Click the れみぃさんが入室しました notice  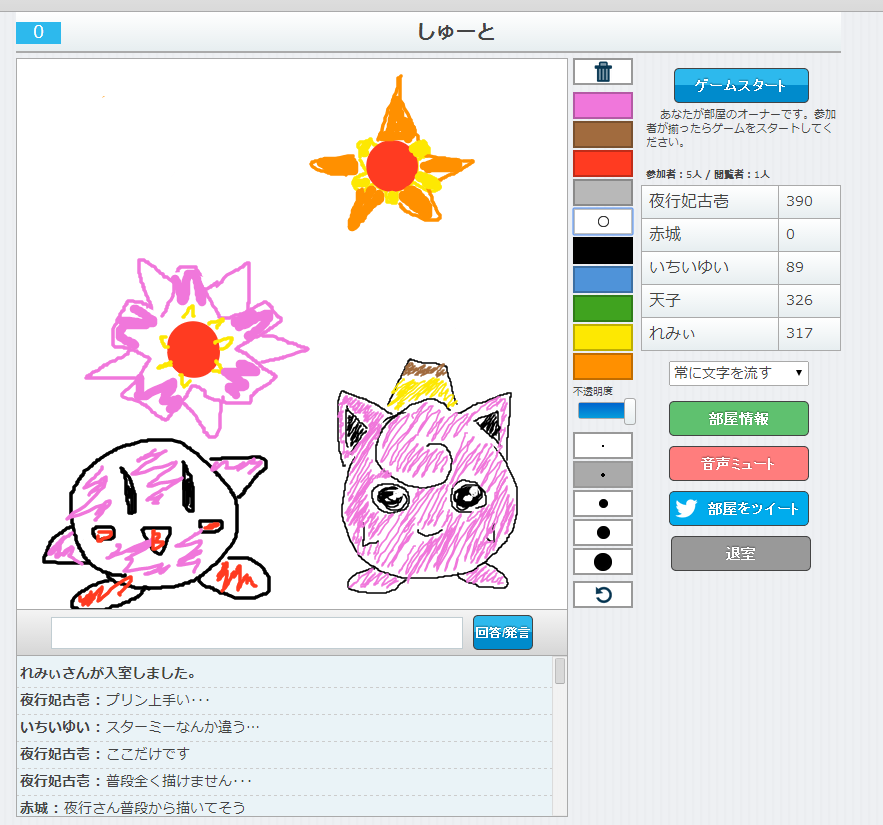coord(108,673)
